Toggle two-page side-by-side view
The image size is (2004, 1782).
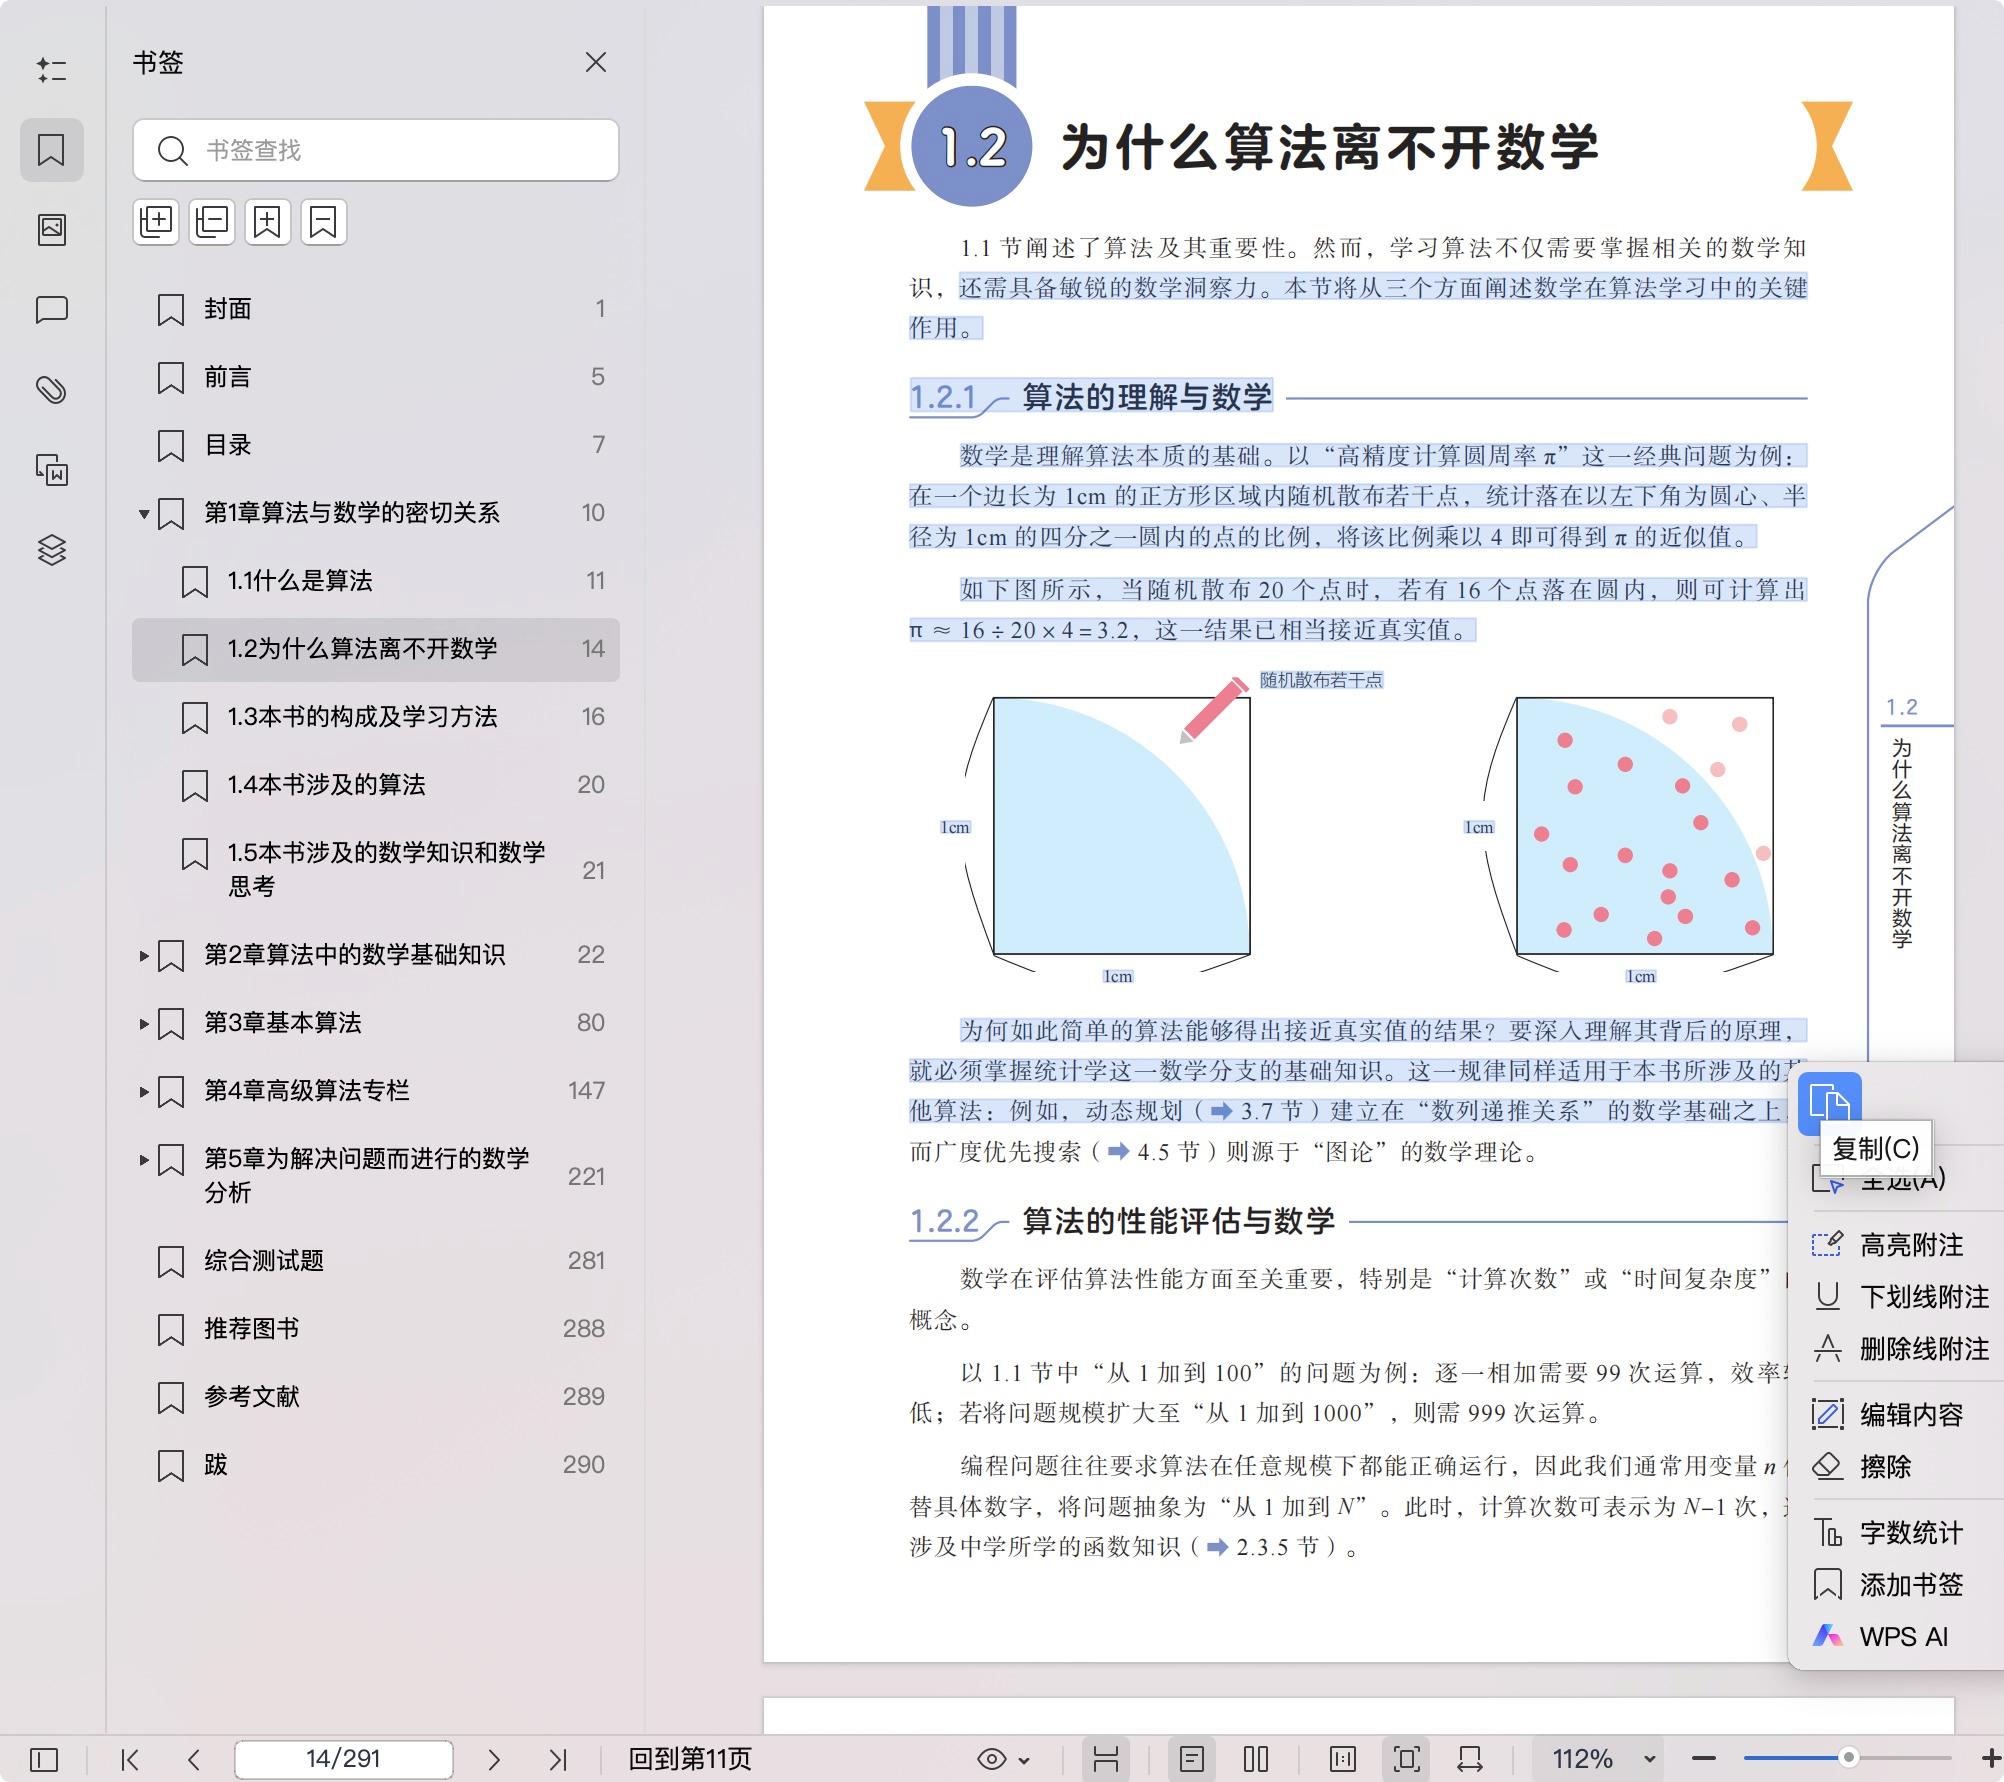click(x=1256, y=1758)
